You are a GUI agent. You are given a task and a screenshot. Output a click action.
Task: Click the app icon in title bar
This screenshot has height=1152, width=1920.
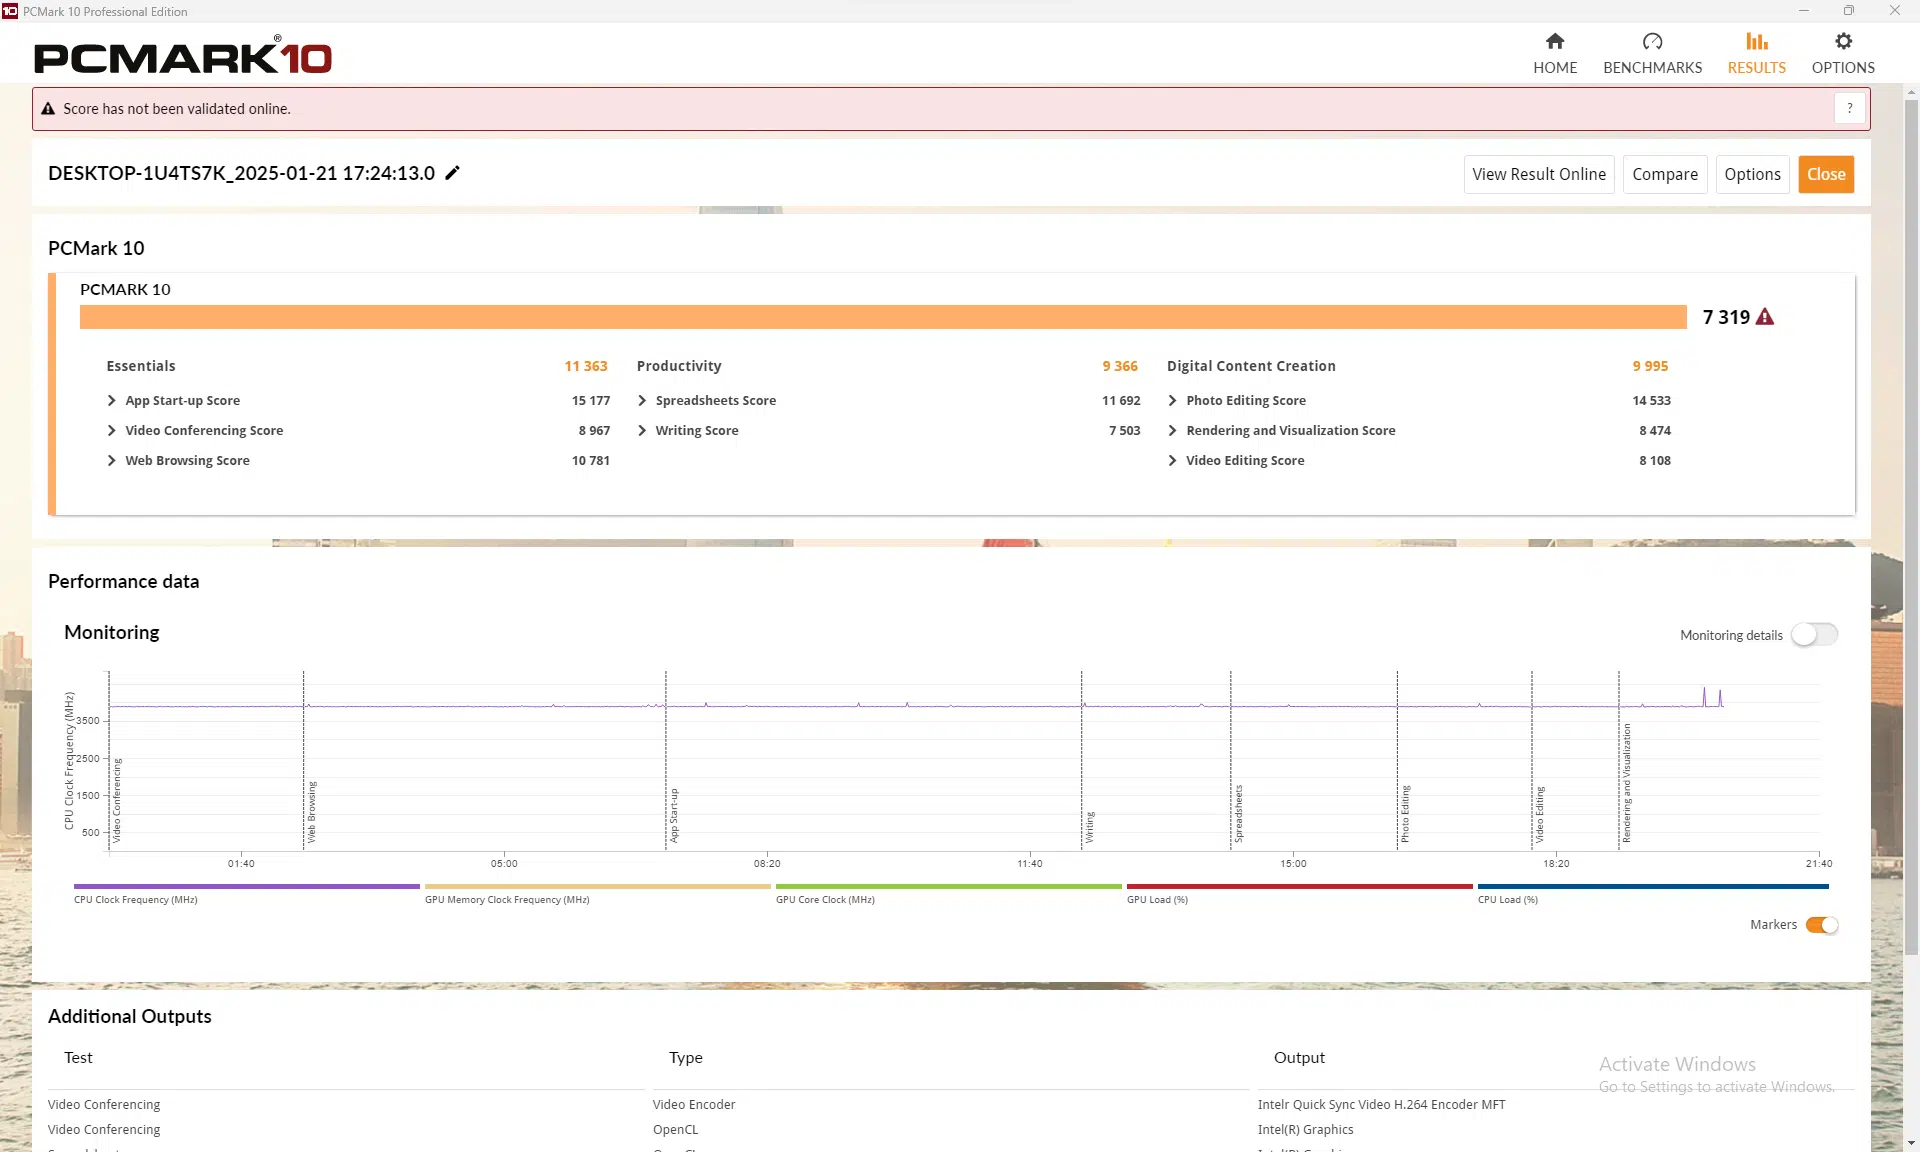coord(10,11)
